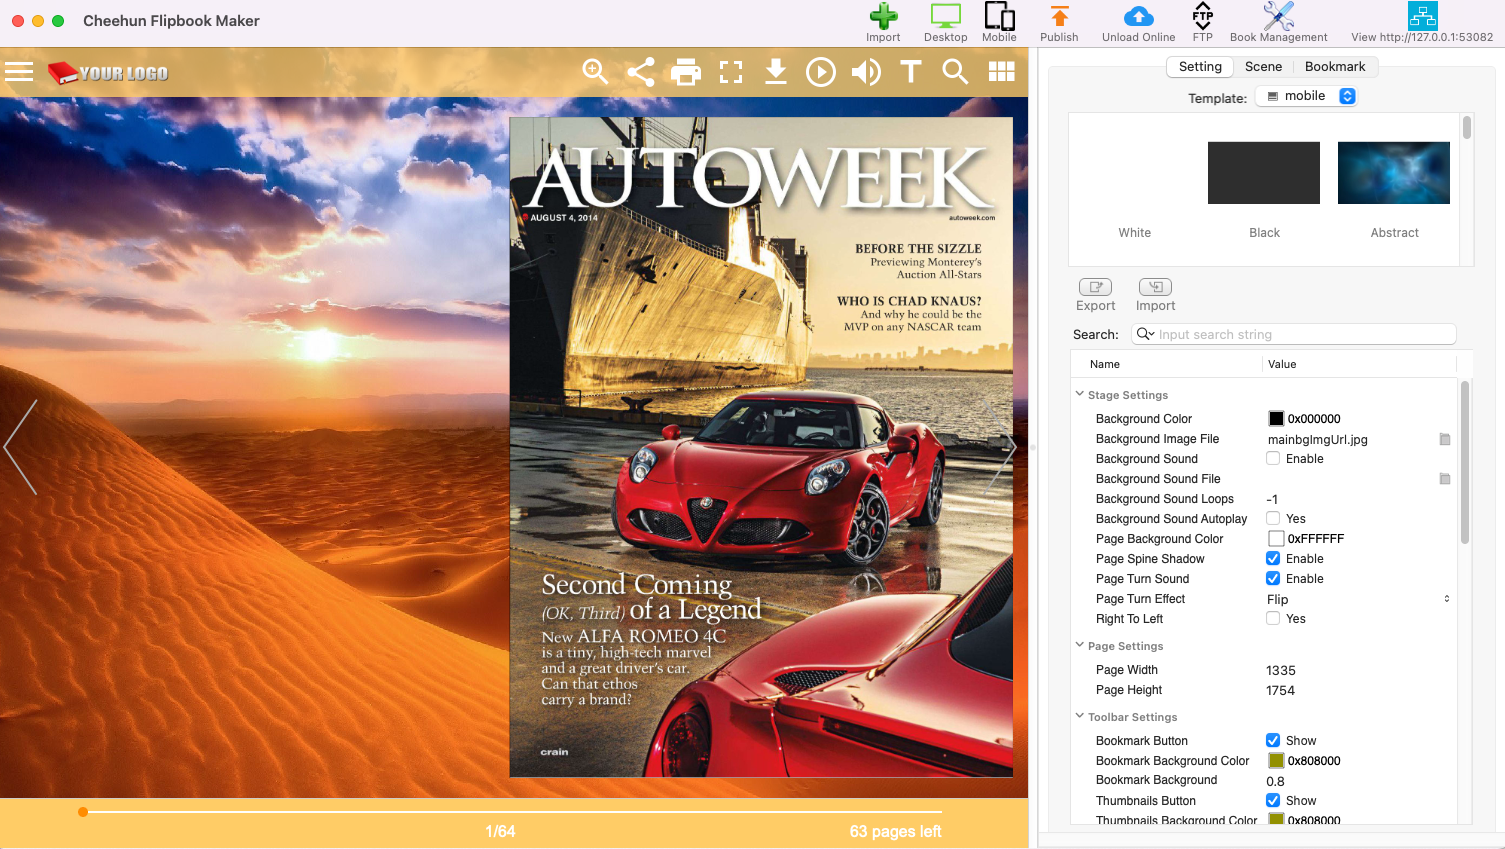
Task: Click the scene thumbnails scrollbar
Action: pos(1467,127)
